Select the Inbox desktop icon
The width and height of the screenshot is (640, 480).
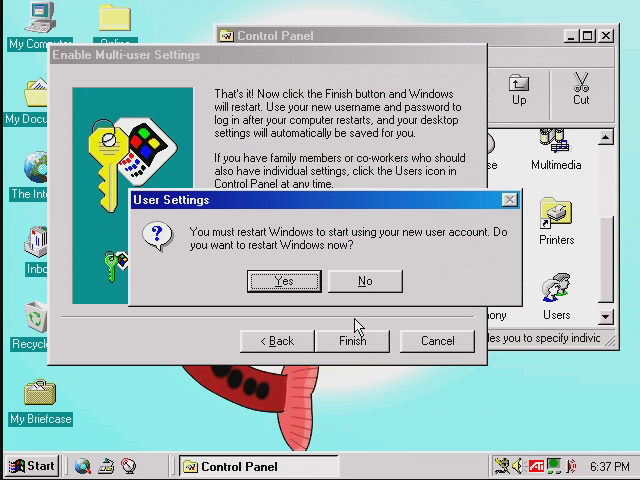(x=36, y=251)
